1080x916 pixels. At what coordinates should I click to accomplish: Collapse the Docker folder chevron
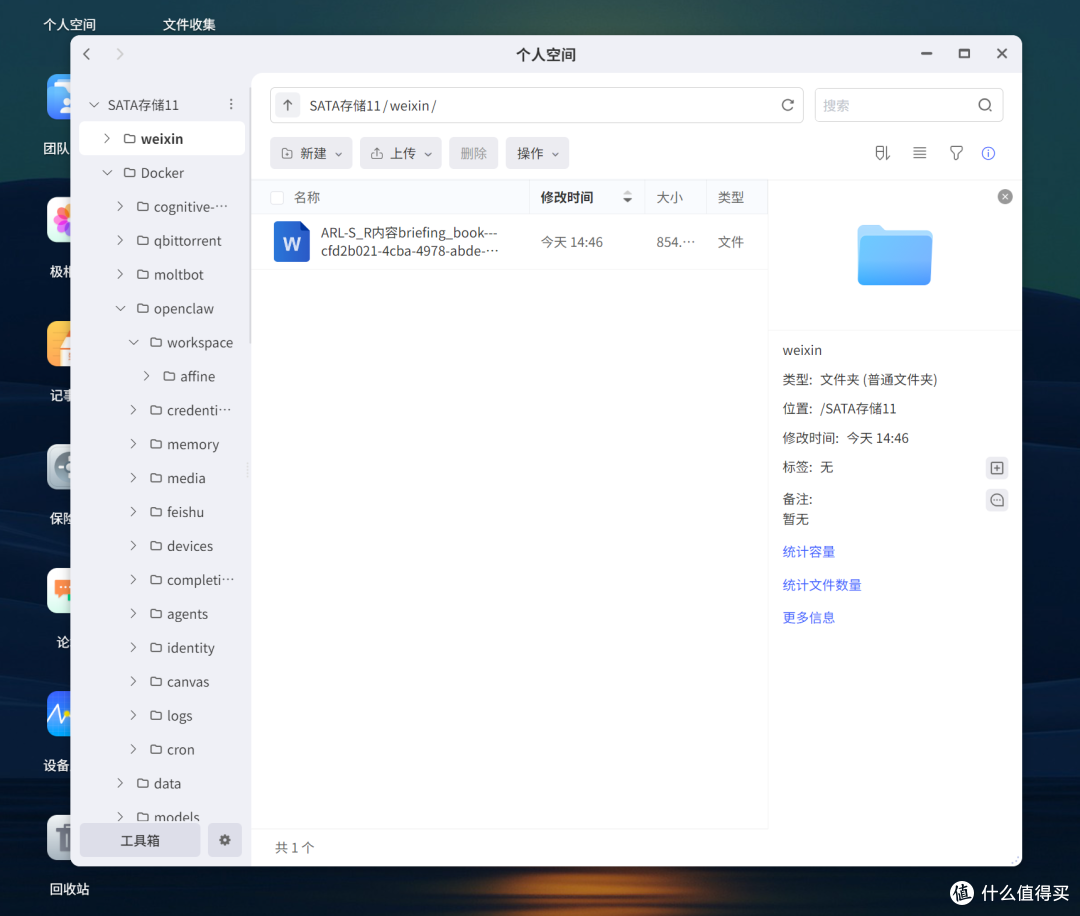(107, 173)
